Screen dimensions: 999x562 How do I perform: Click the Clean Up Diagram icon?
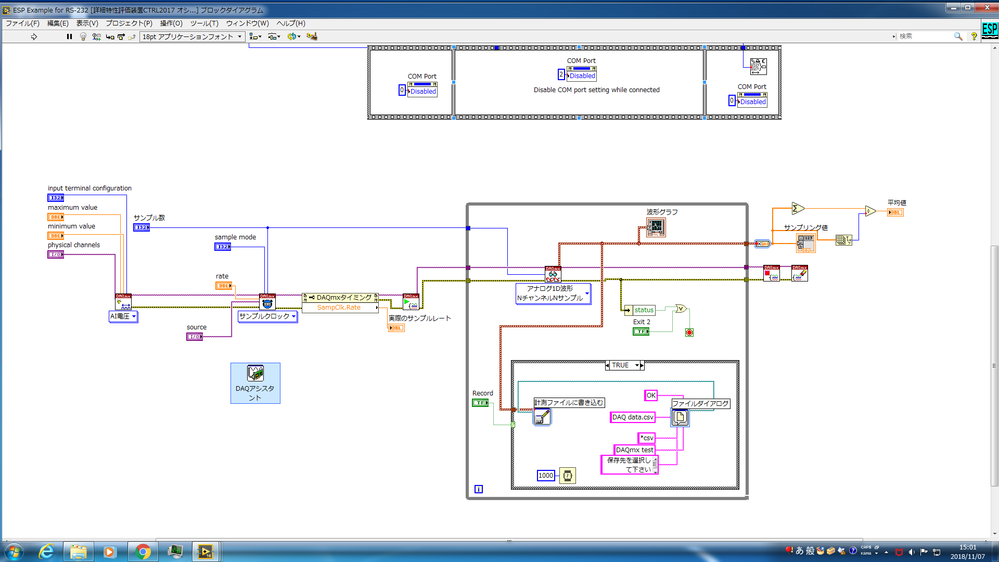[x=312, y=37]
